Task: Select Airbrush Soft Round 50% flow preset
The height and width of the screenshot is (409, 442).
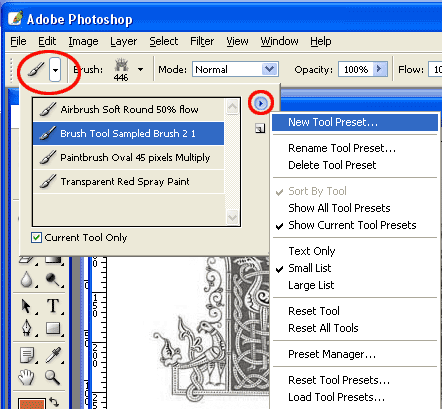Action: tap(129, 109)
